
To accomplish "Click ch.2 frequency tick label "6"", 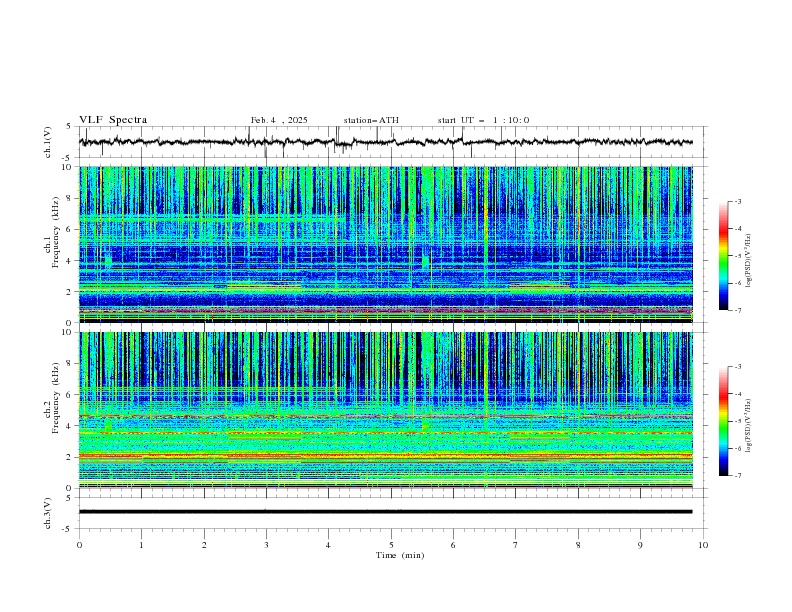I will 69,395.
